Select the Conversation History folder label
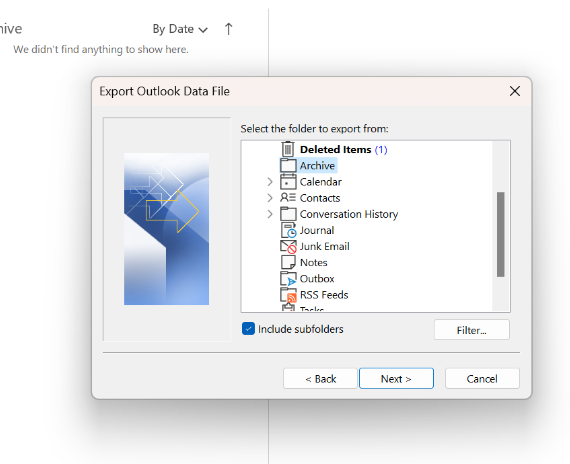Screen dimensions: 570x464 tap(349, 214)
